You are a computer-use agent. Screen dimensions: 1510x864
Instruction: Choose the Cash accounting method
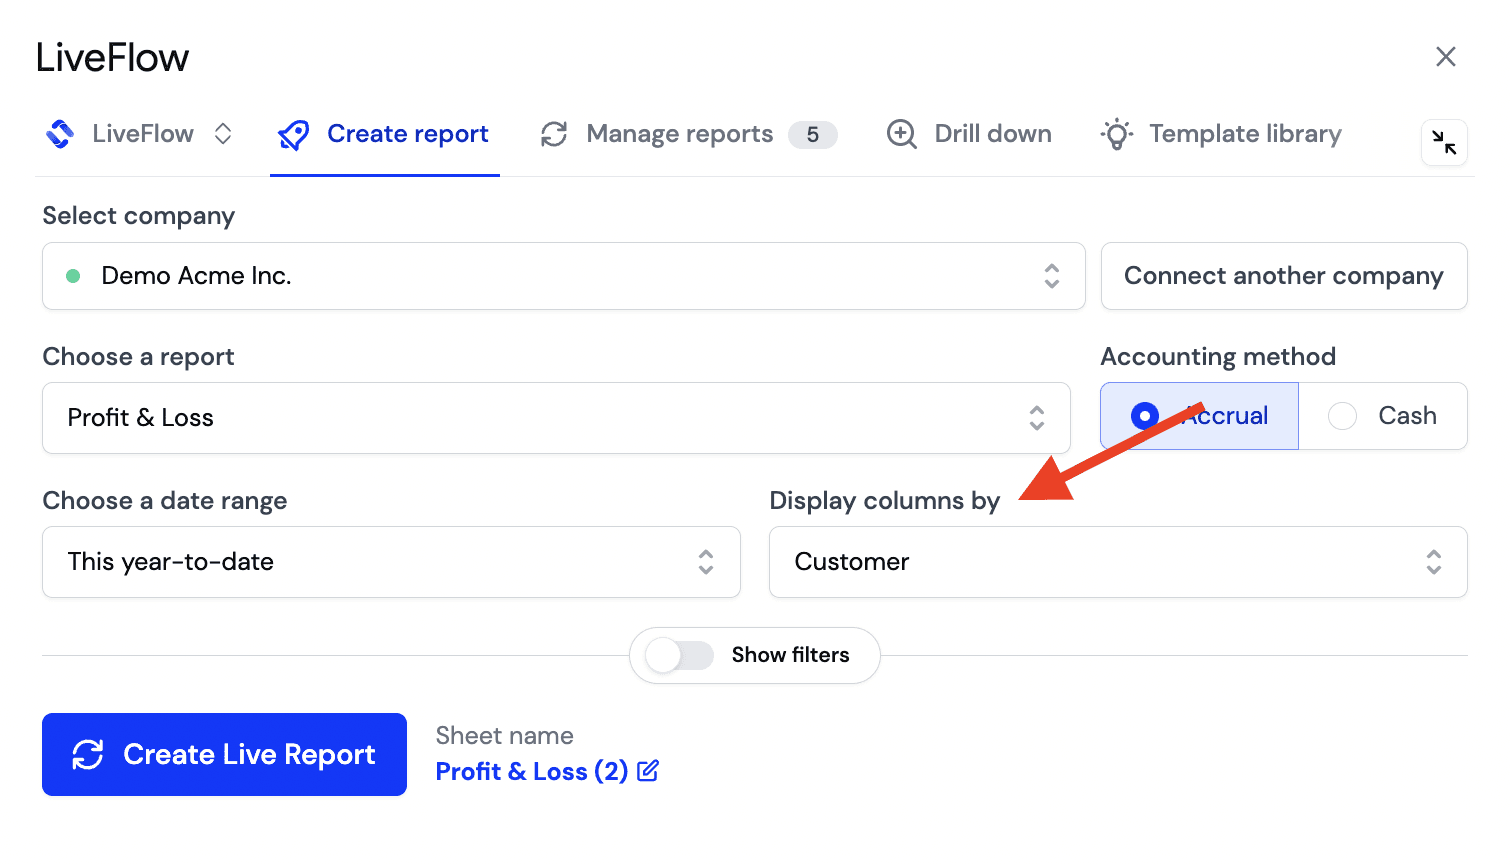(1385, 415)
